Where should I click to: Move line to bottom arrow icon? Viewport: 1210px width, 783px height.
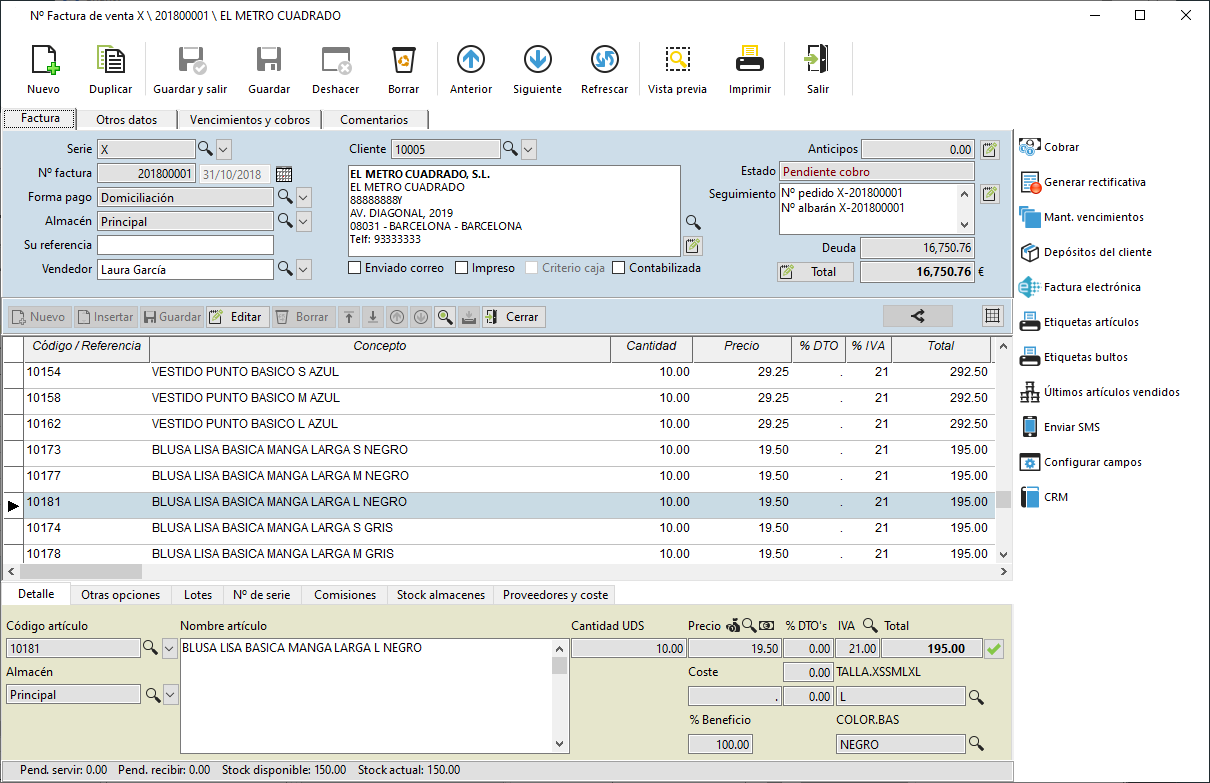coord(373,317)
